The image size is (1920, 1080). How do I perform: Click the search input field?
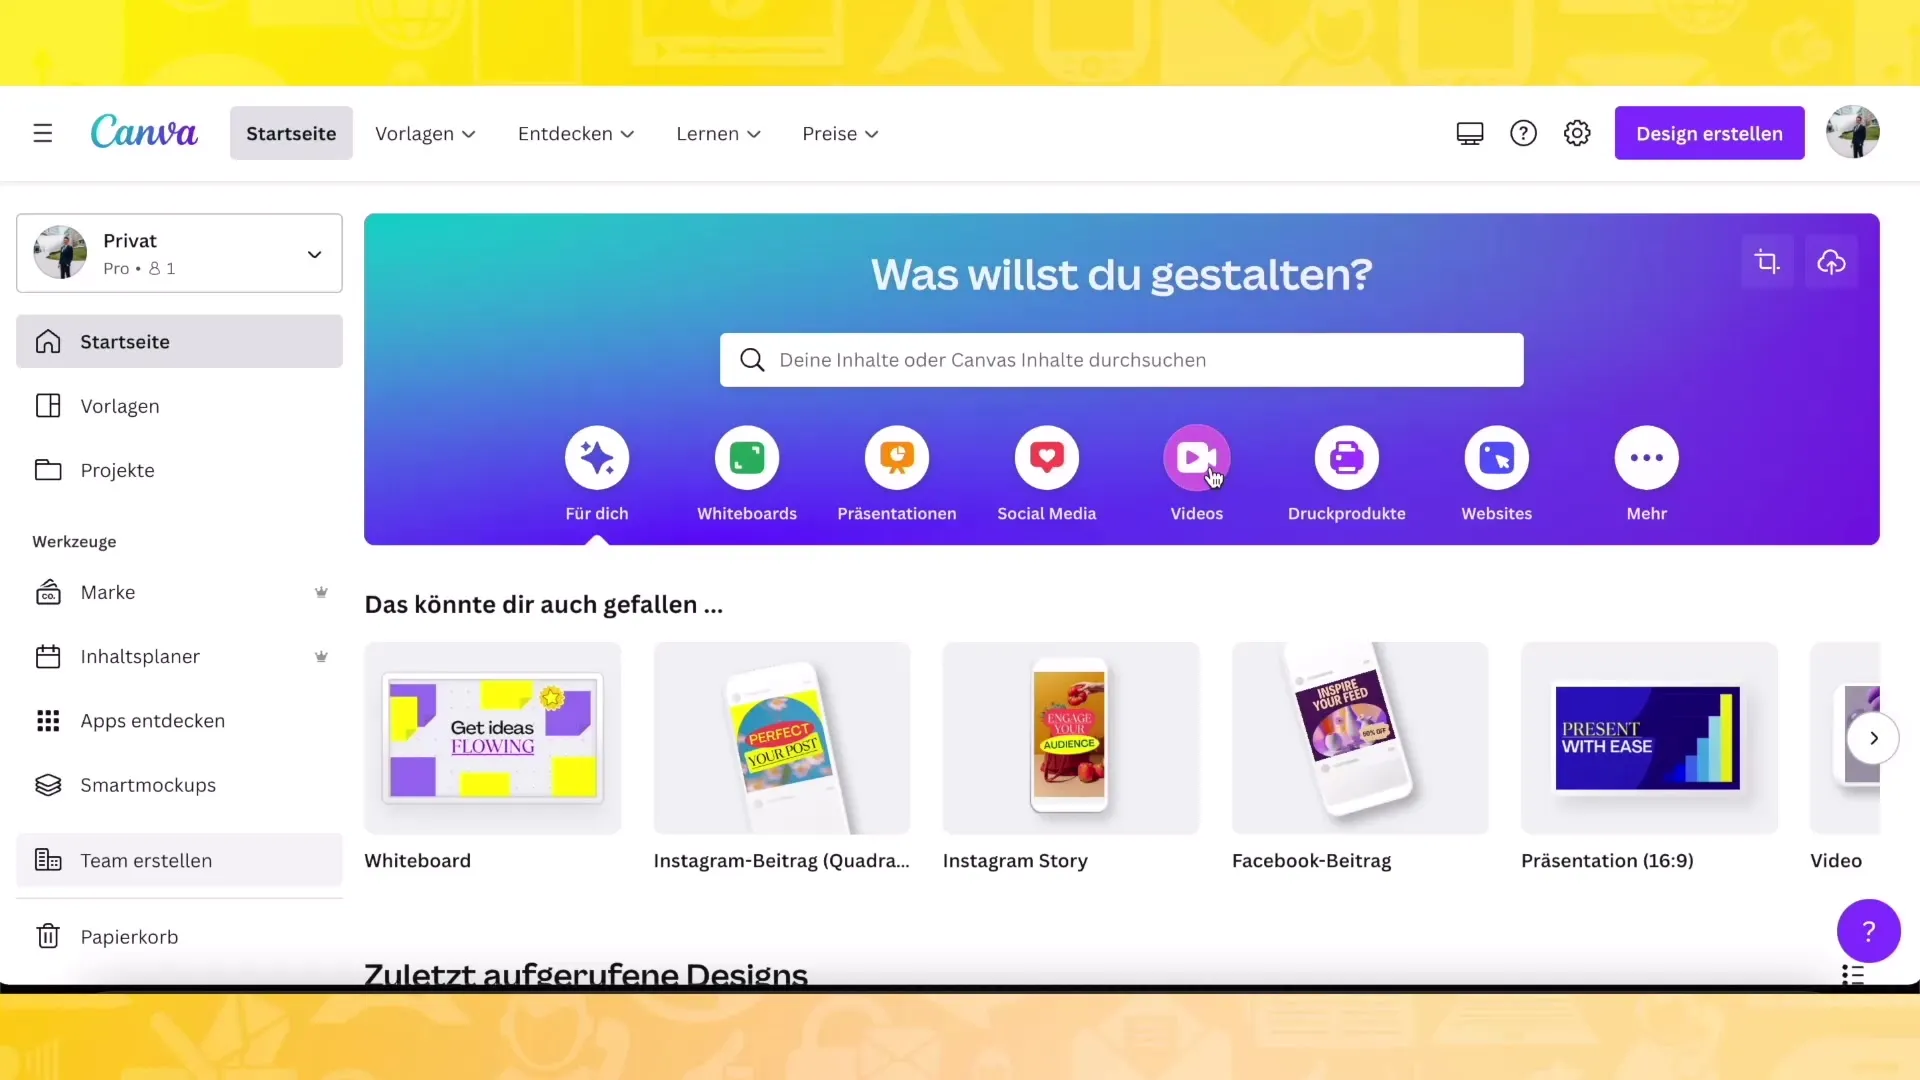tap(1122, 360)
